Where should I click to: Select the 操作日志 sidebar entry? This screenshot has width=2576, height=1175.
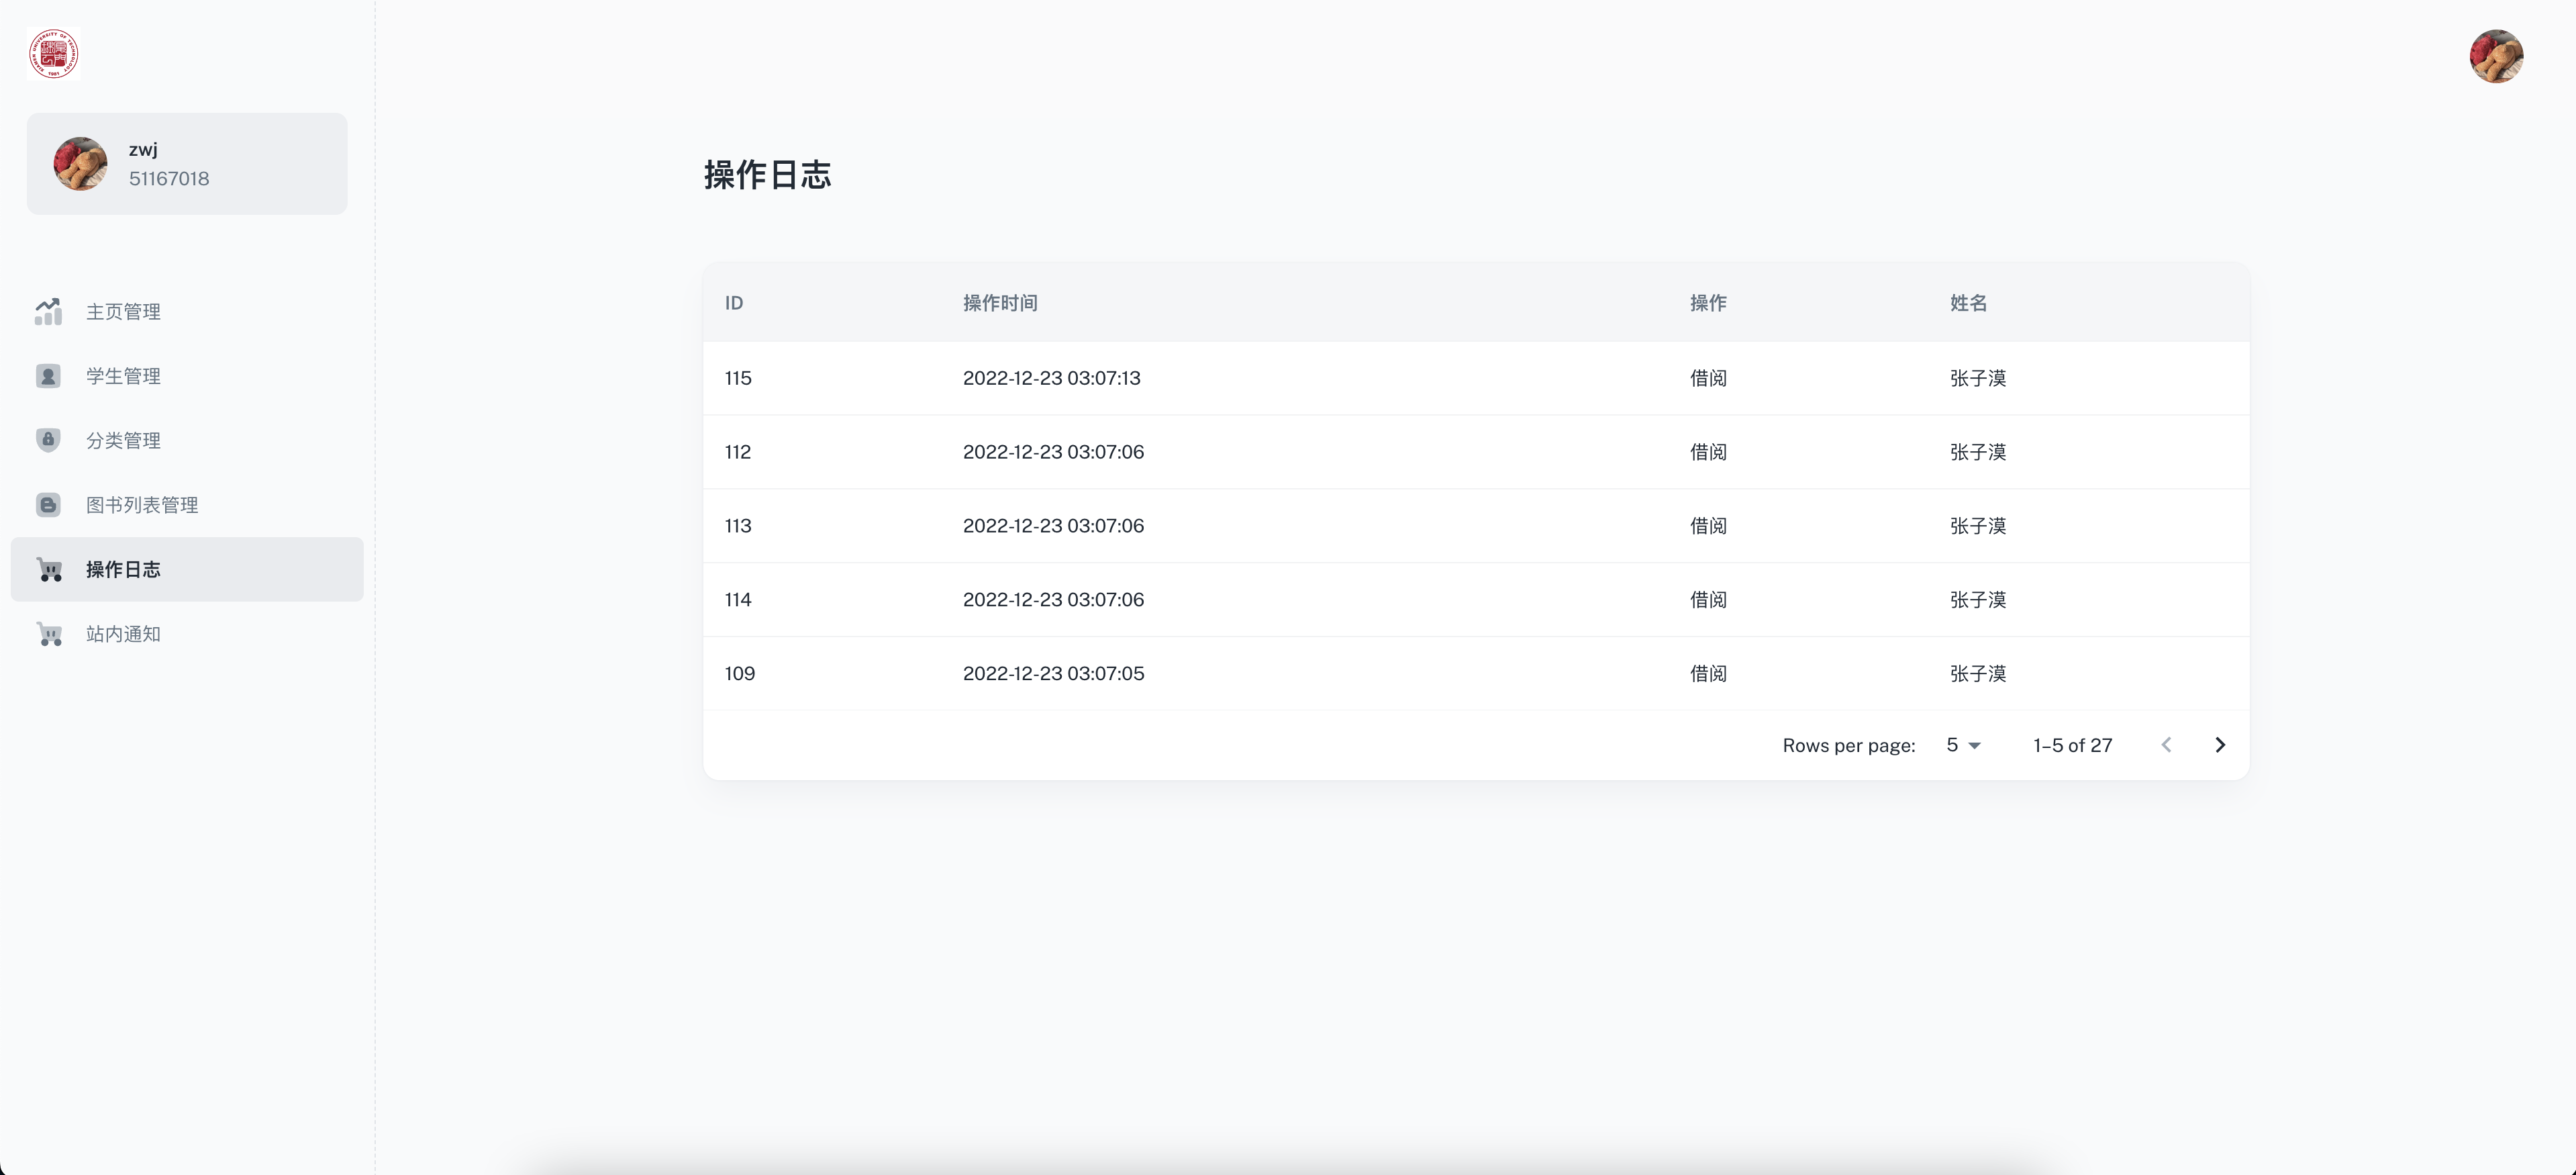[x=122, y=569]
